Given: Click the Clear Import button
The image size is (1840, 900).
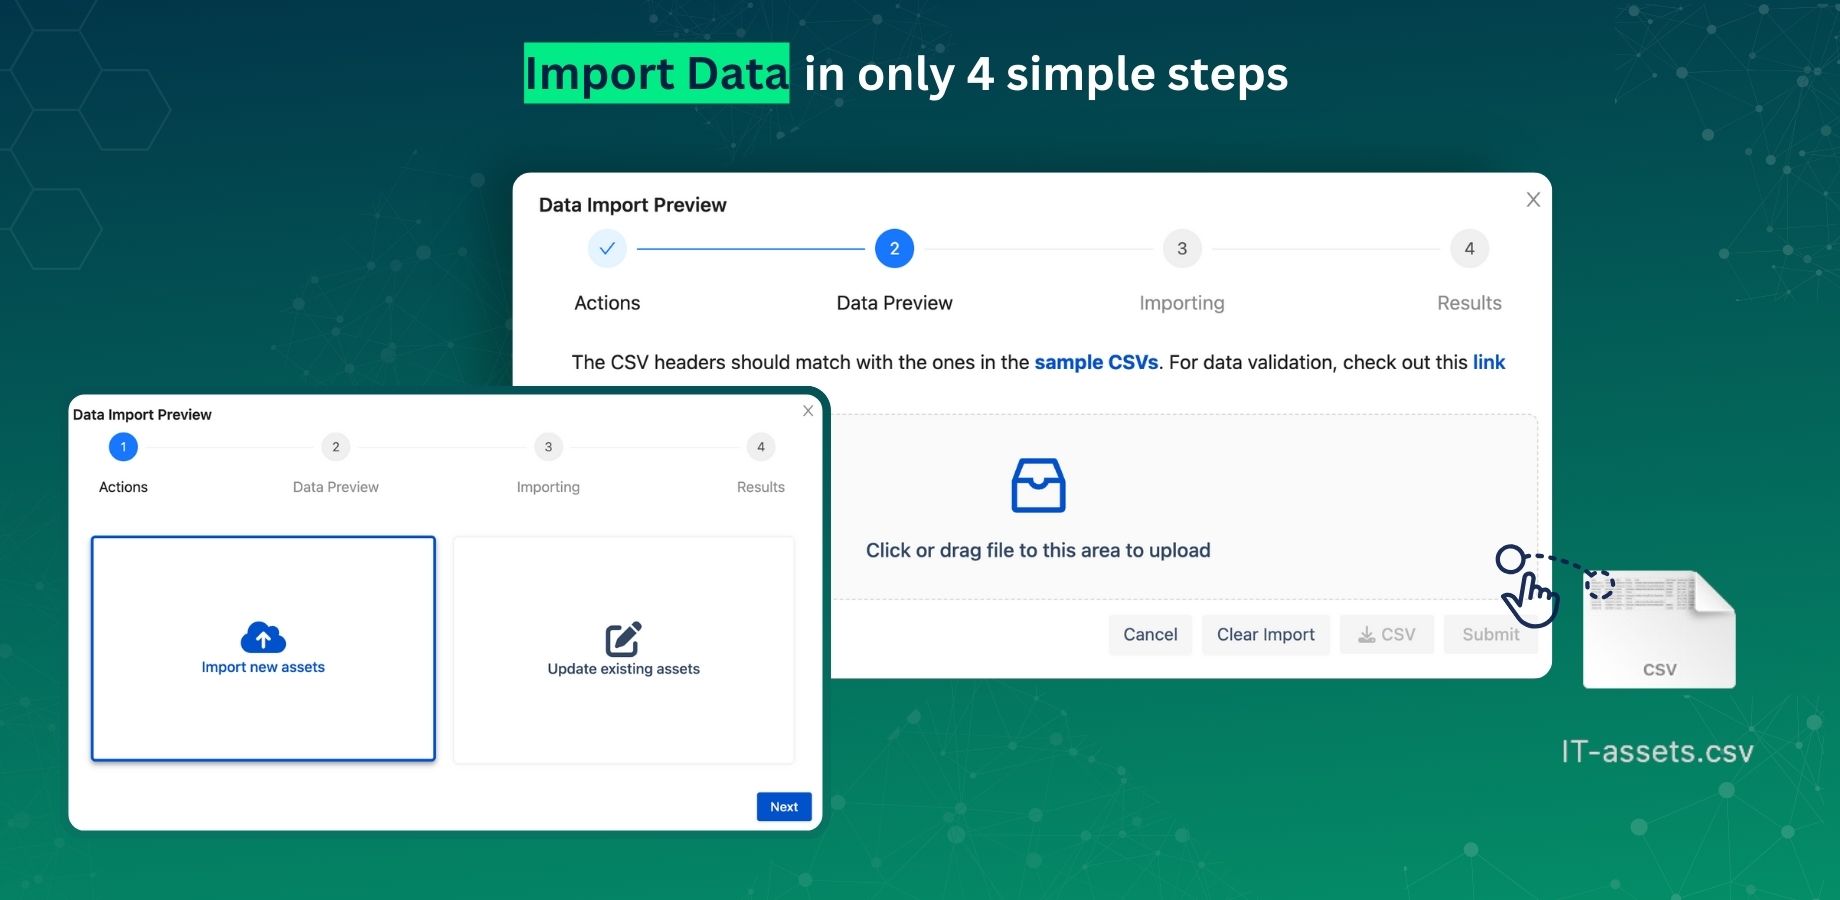Looking at the screenshot, I should coord(1266,635).
